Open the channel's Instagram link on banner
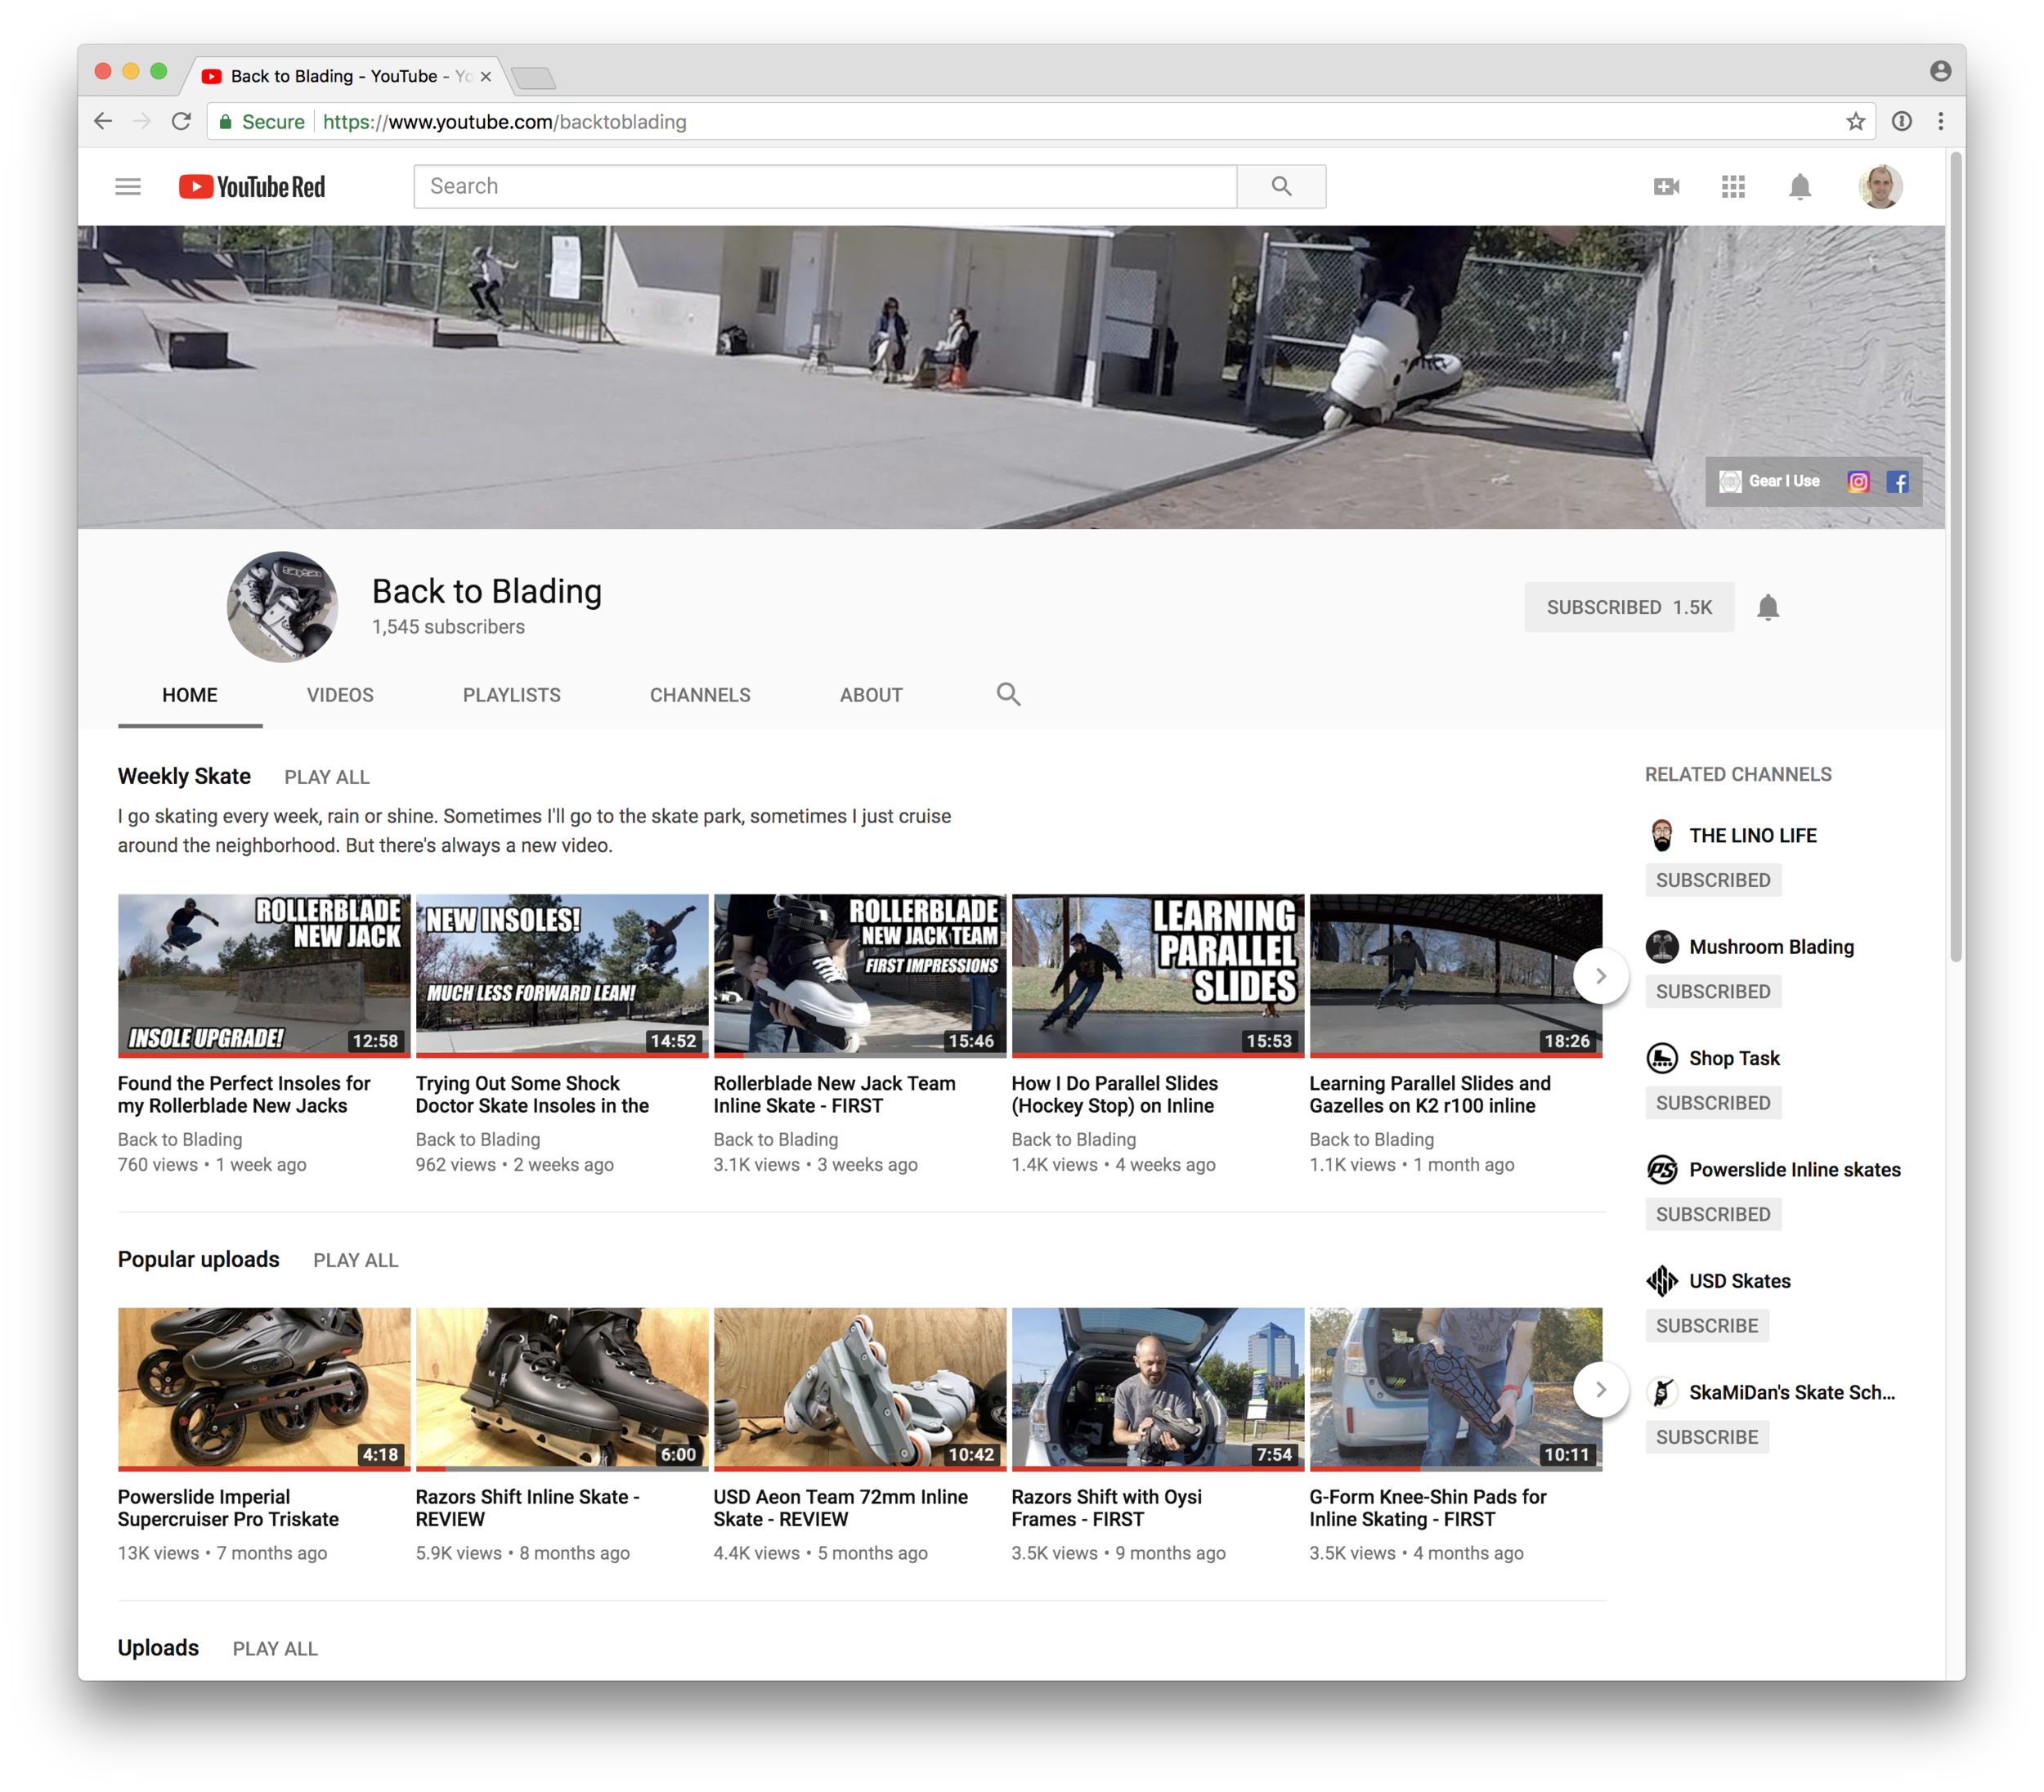 tap(1859, 481)
